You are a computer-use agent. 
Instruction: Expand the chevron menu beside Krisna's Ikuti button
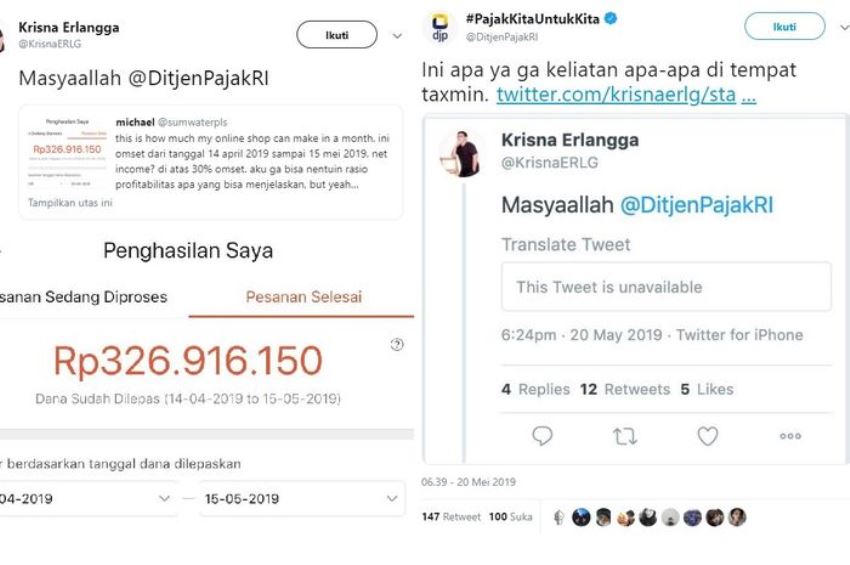click(x=397, y=36)
